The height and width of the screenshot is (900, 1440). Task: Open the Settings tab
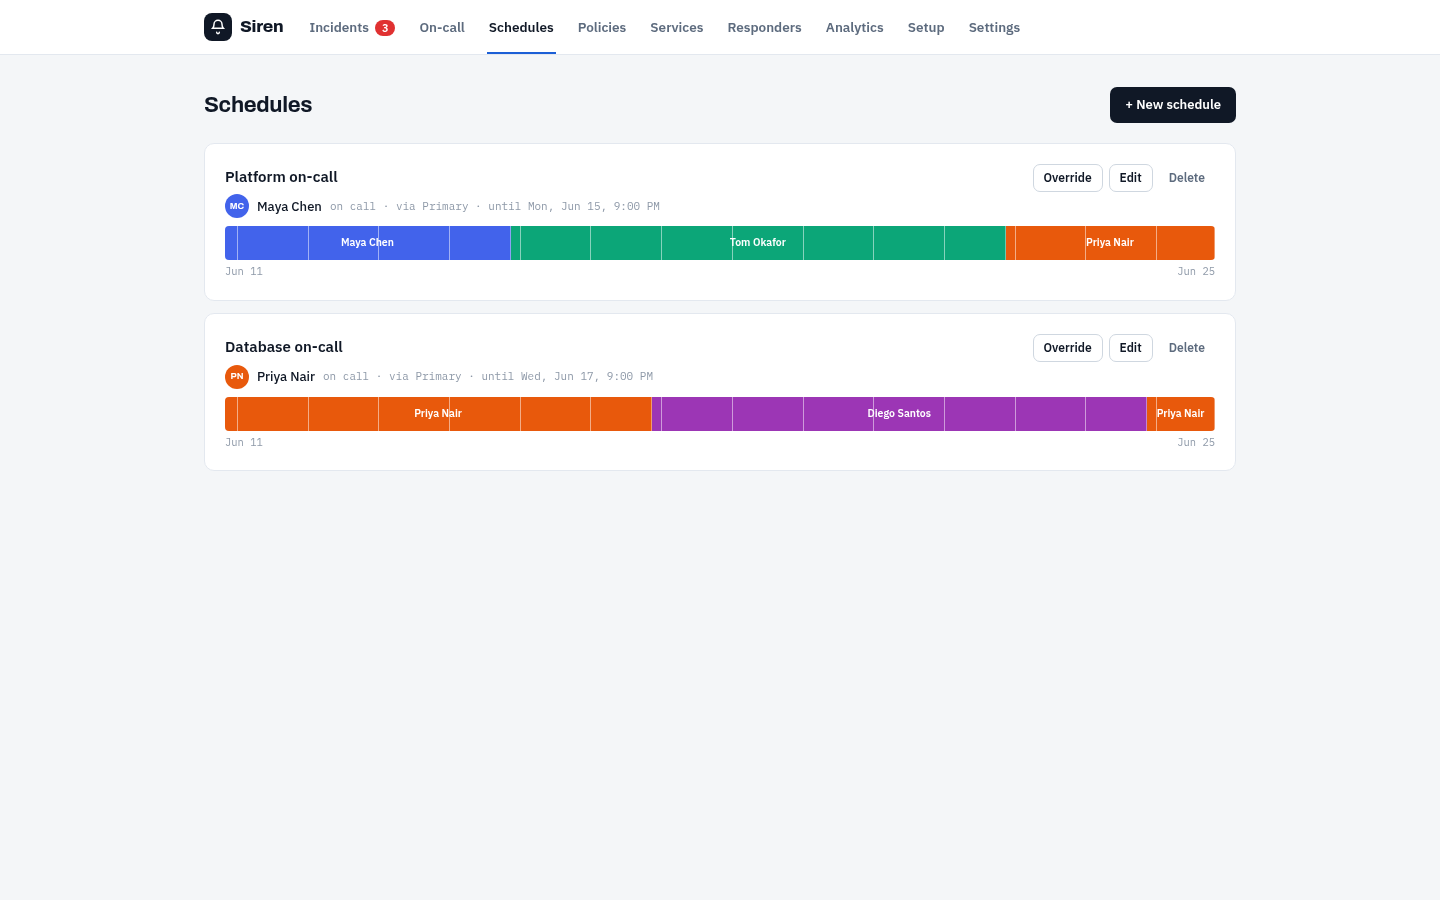(994, 28)
